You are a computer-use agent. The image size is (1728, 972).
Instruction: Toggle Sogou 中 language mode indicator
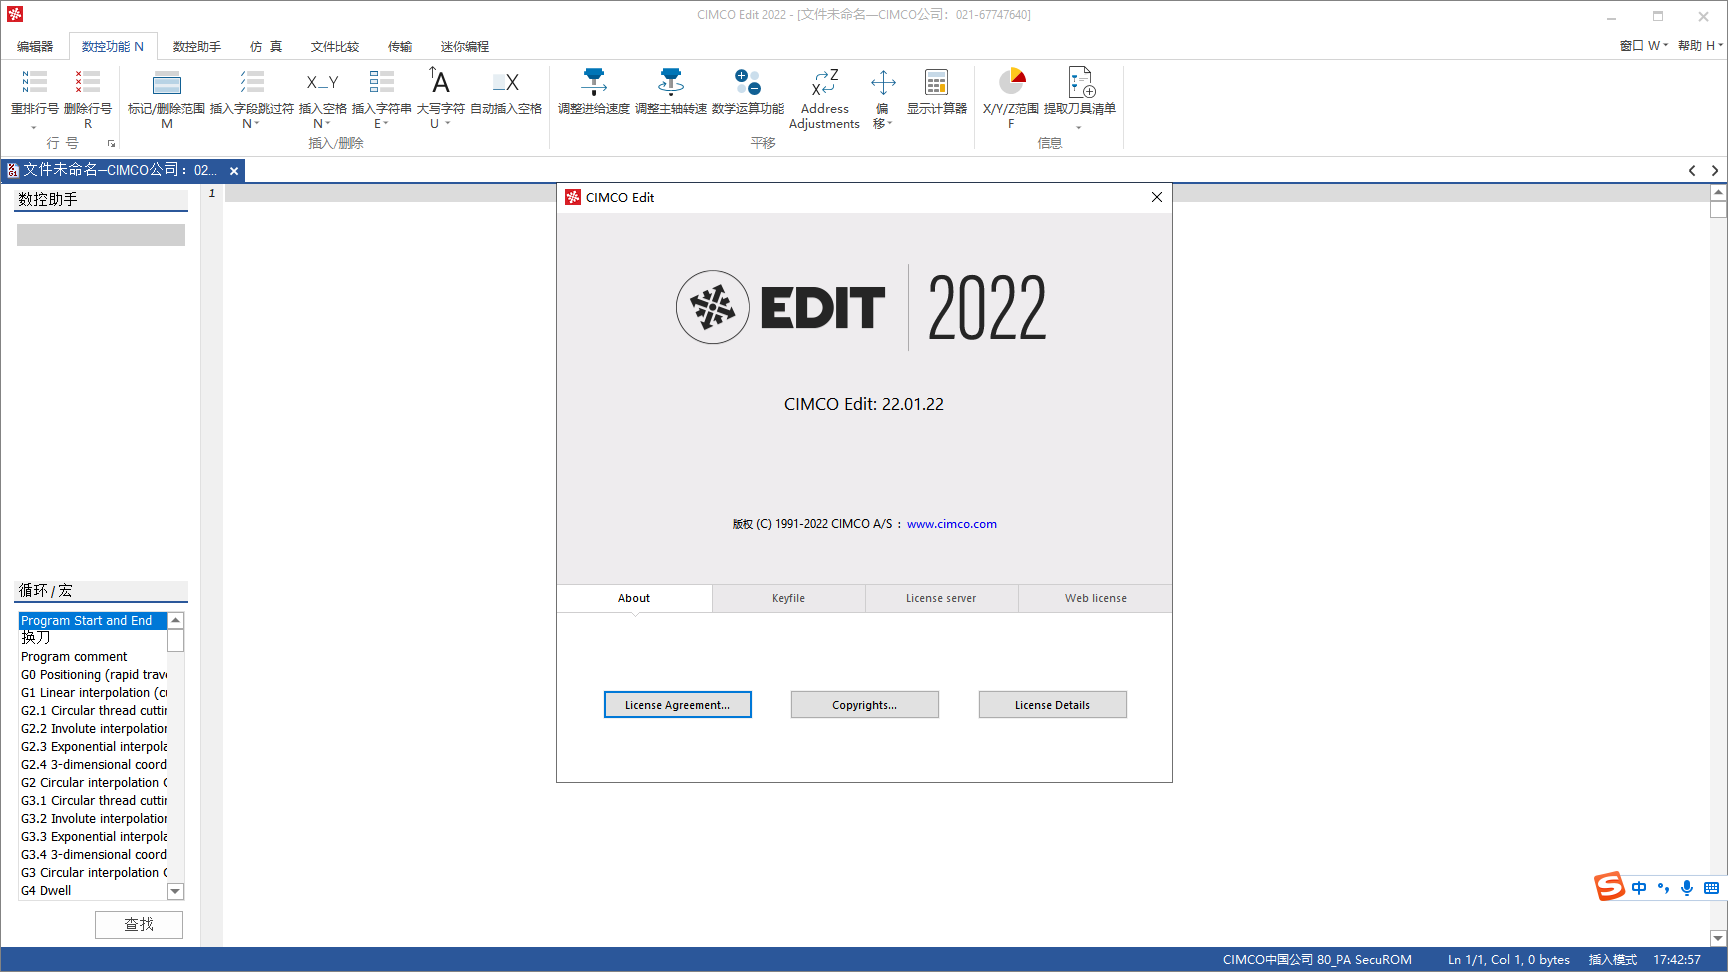click(x=1639, y=888)
